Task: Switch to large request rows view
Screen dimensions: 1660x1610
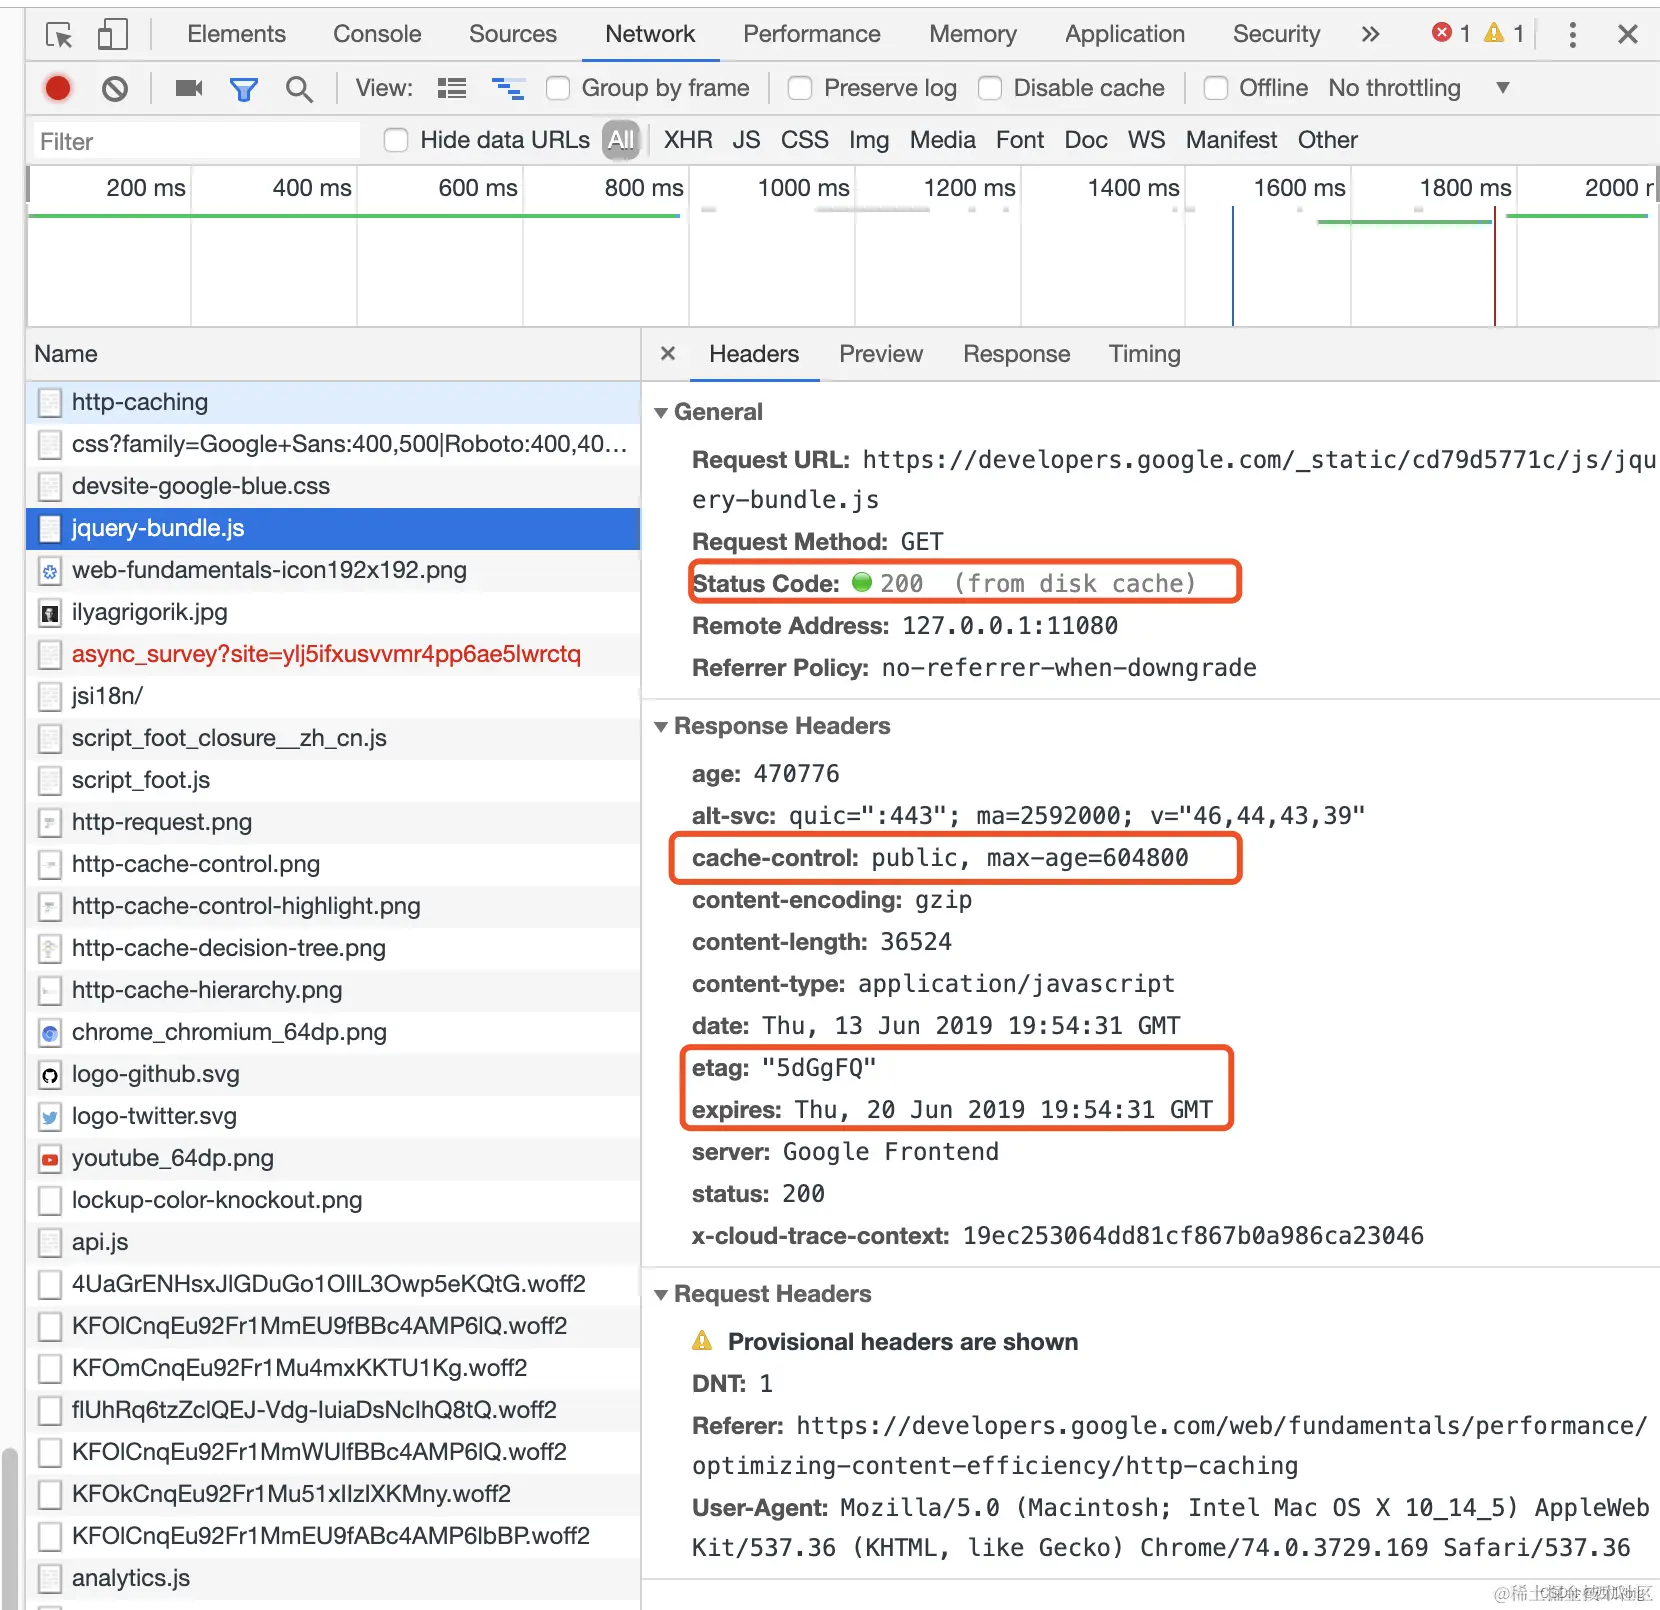Action: [x=452, y=89]
